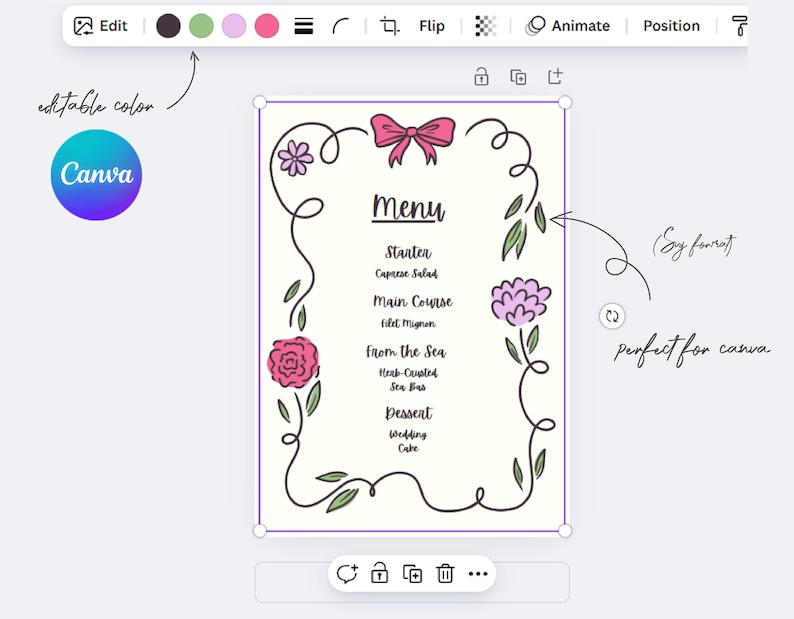The image size is (794, 619).
Task: Click the 'Starter' text on the menu
Action: [408, 252]
